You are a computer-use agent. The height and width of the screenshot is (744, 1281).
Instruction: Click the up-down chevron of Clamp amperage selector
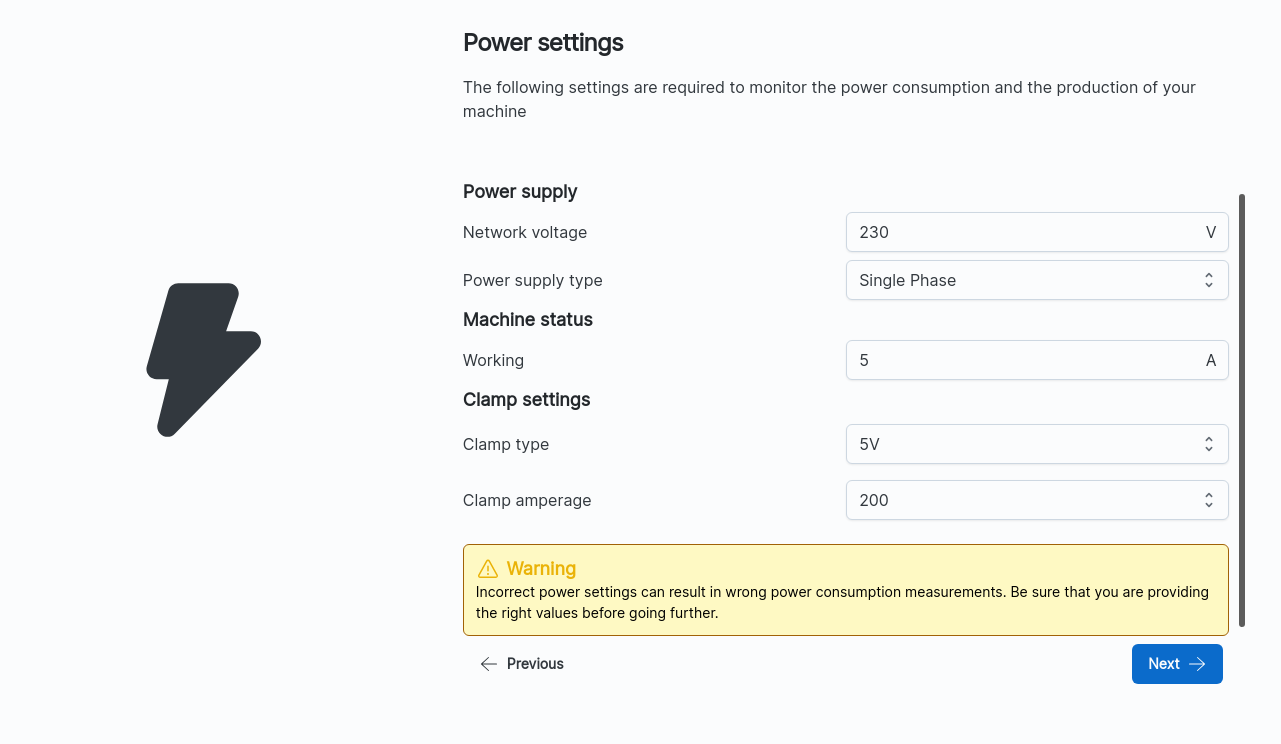point(1209,500)
